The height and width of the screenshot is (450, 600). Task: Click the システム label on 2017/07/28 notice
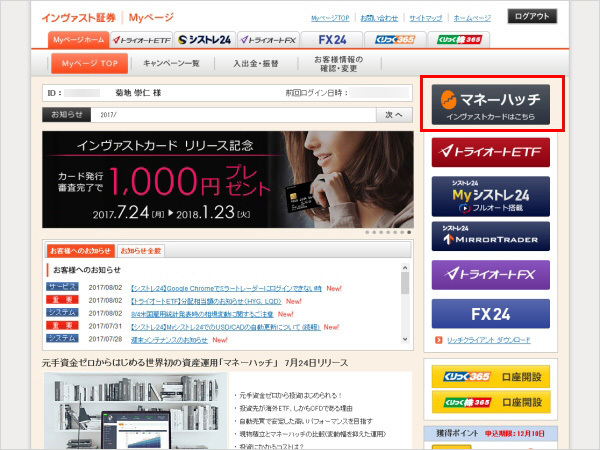click(62, 338)
